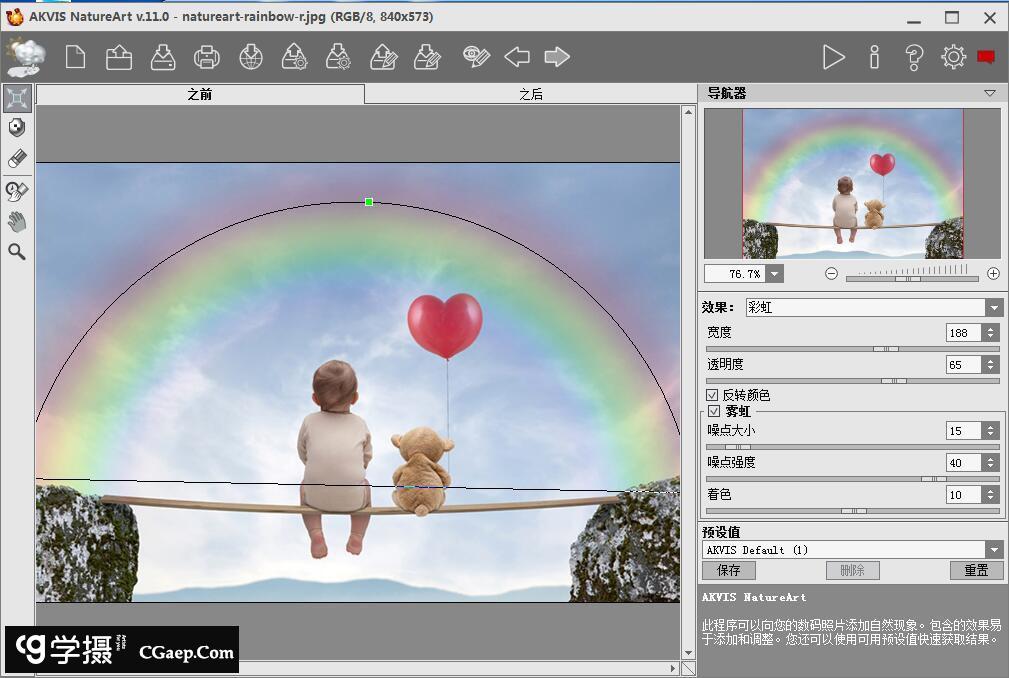Image resolution: width=1009 pixels, height=678 pixels.
Task: Open the program info icon
Action: [x=874, y=57]
